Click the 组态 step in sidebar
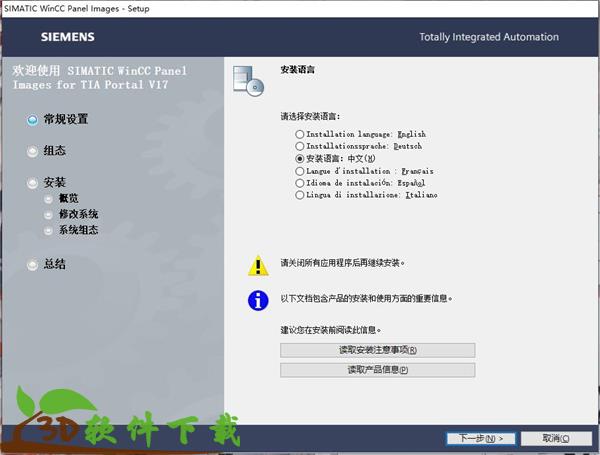 (54, 150)
